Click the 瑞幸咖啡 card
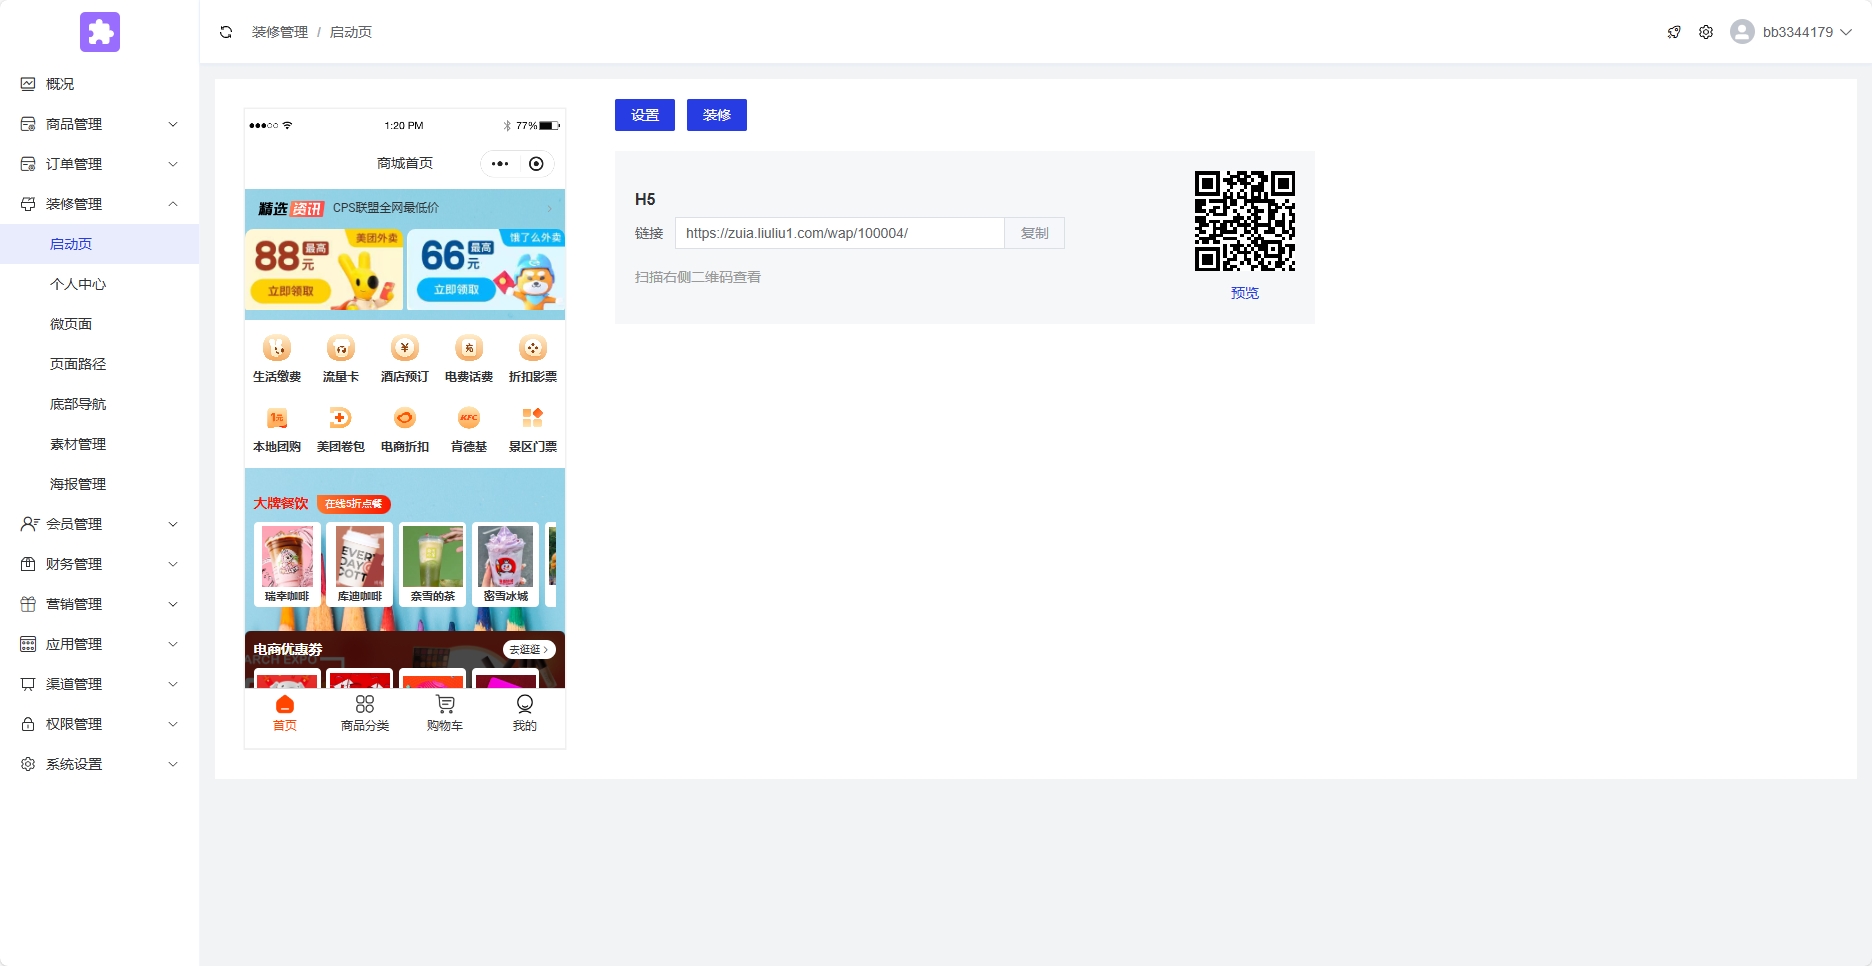 (287, 564)
